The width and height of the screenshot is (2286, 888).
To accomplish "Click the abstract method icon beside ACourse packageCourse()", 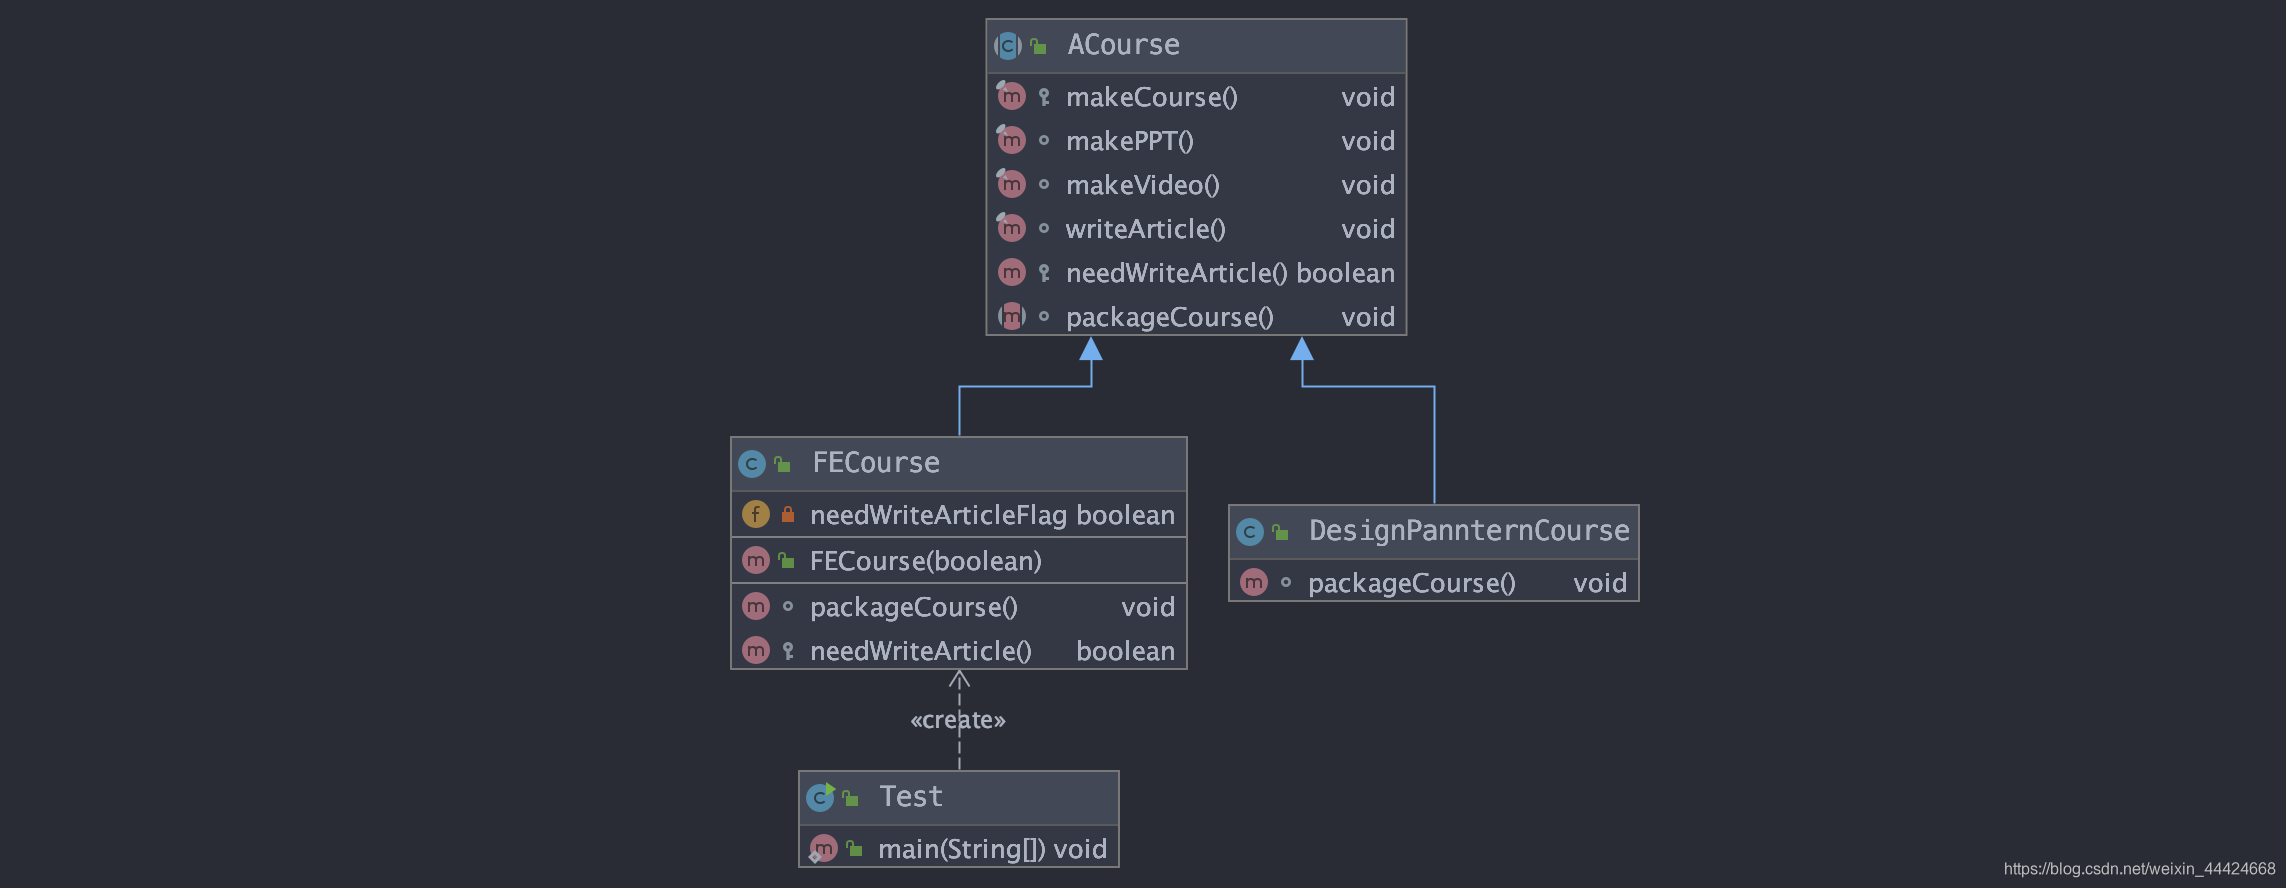I will click(1011, 316).
